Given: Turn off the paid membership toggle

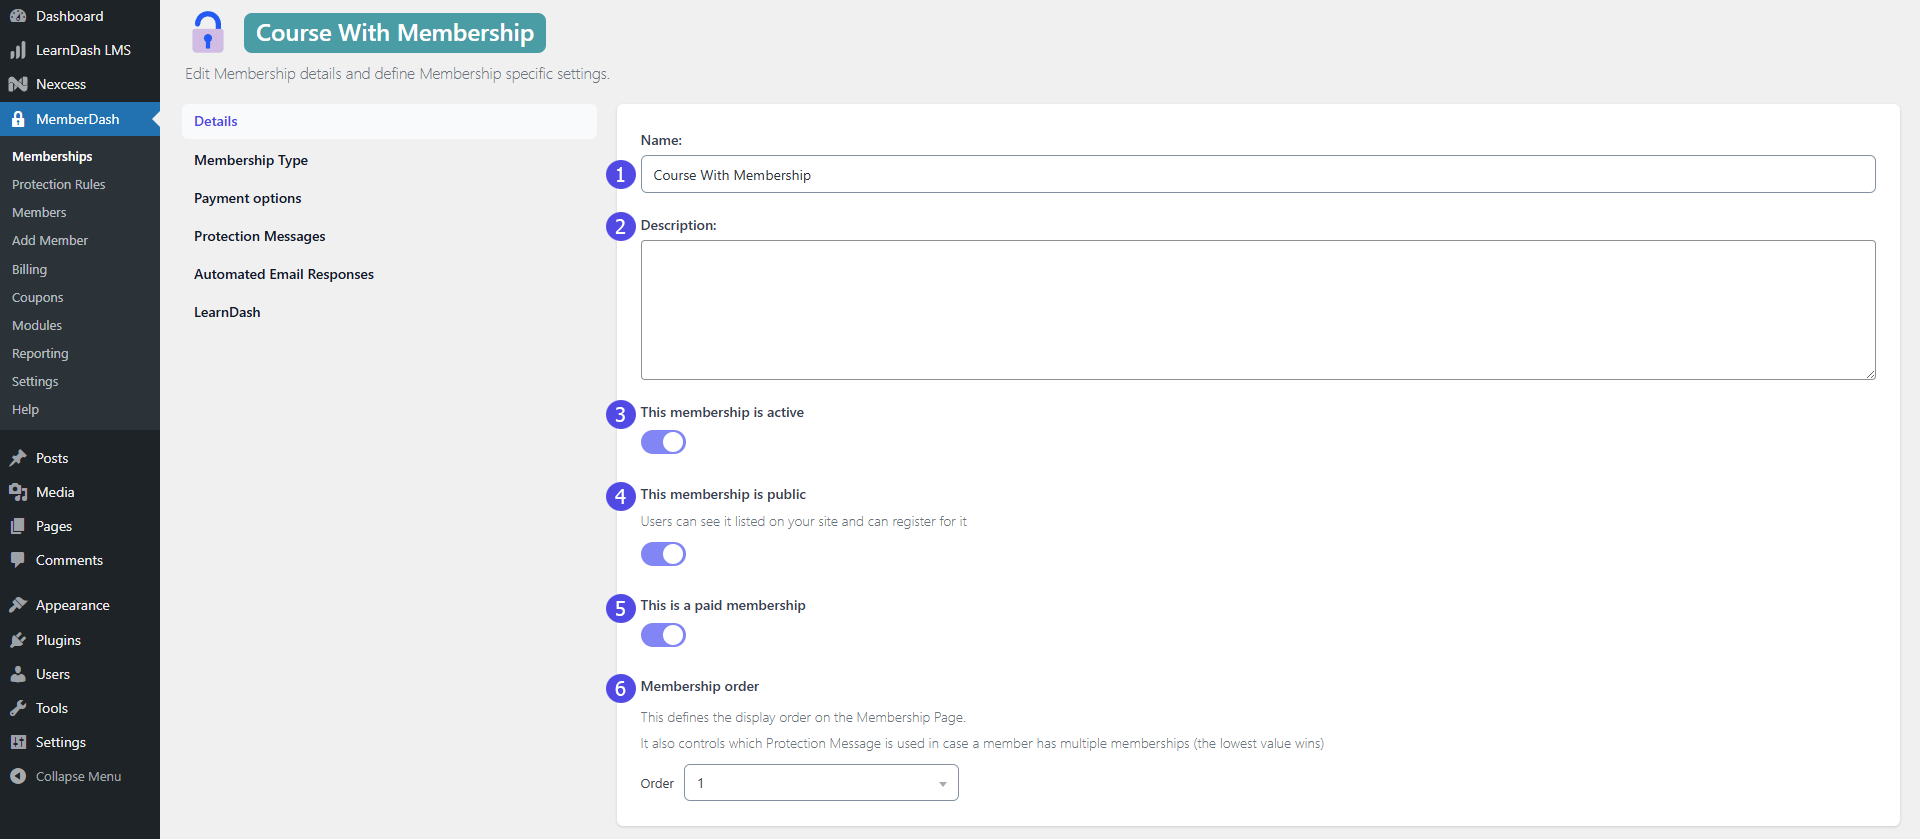Looking at the screenshot, I should pyautogui.click(x=663, y=635).
